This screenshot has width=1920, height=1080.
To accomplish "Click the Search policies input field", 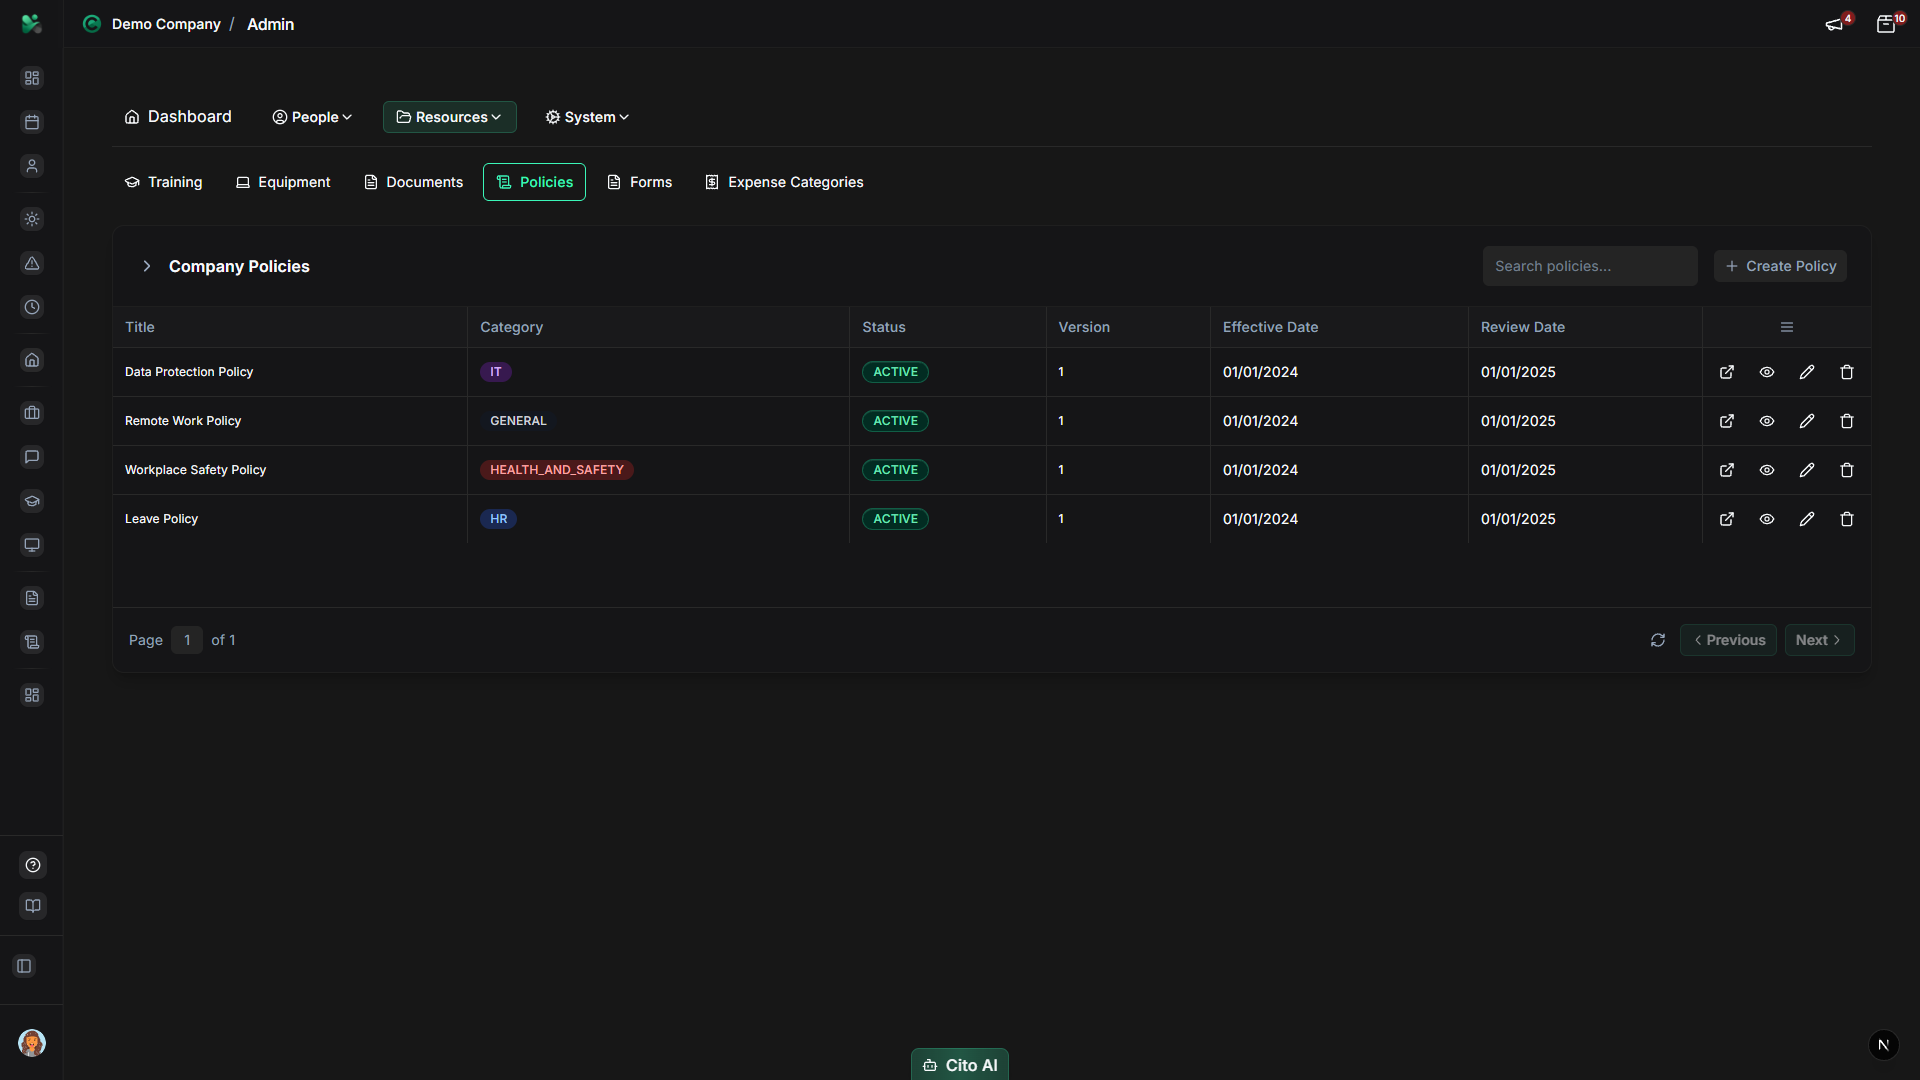I will point(1590,266).
